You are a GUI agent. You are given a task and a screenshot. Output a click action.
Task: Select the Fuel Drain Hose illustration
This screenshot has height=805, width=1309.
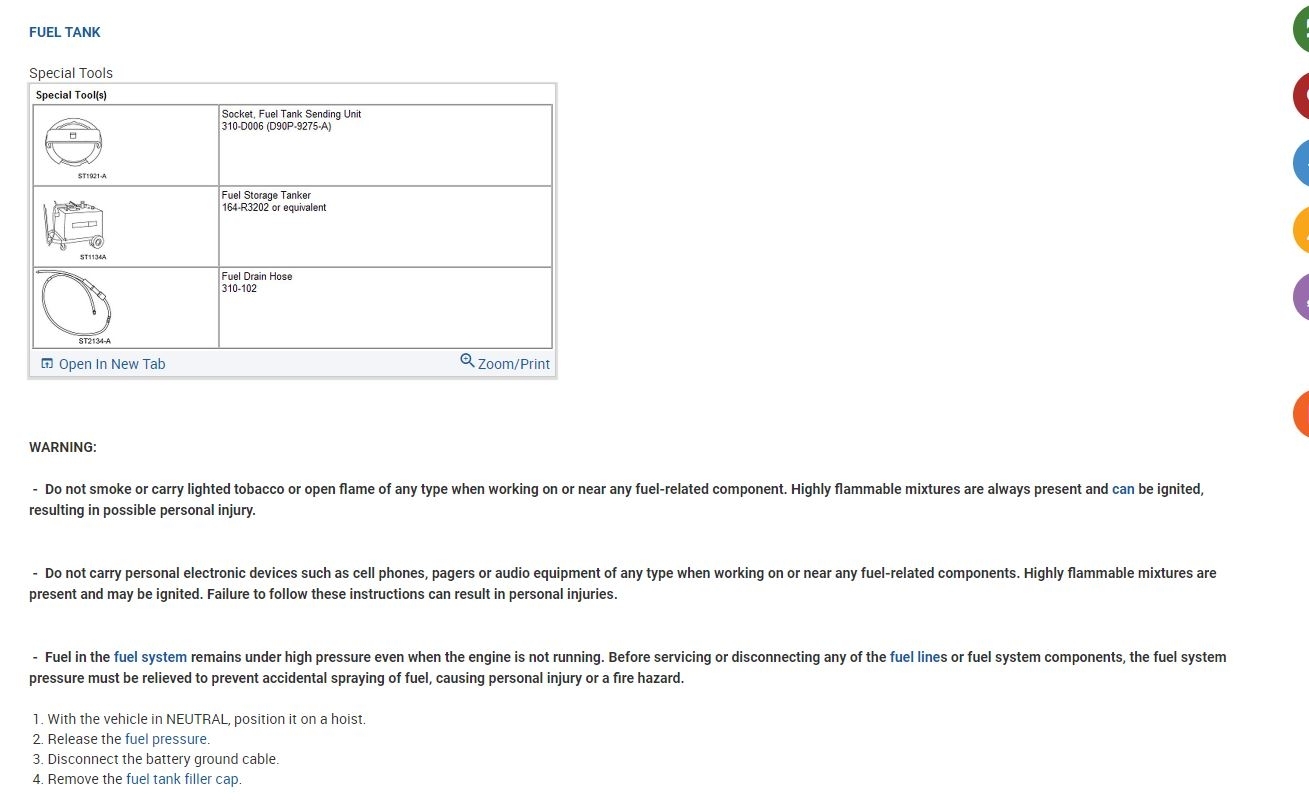74,304
